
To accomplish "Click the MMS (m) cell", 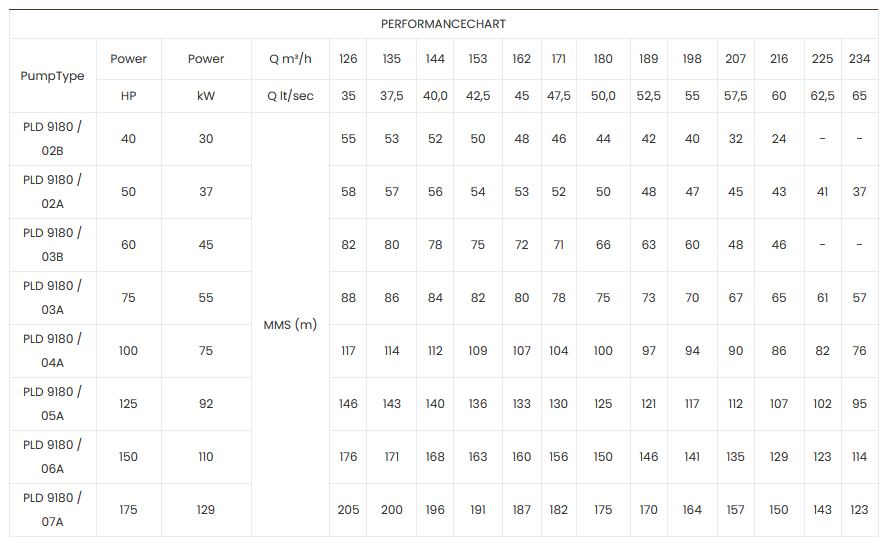I will point(290,325).
